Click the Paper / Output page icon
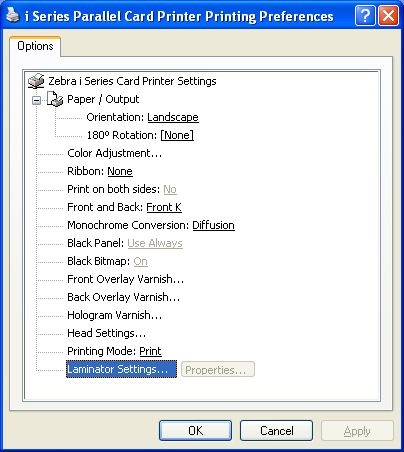The height and width of the screenshot is (452, 404). (x=55, y=99)
